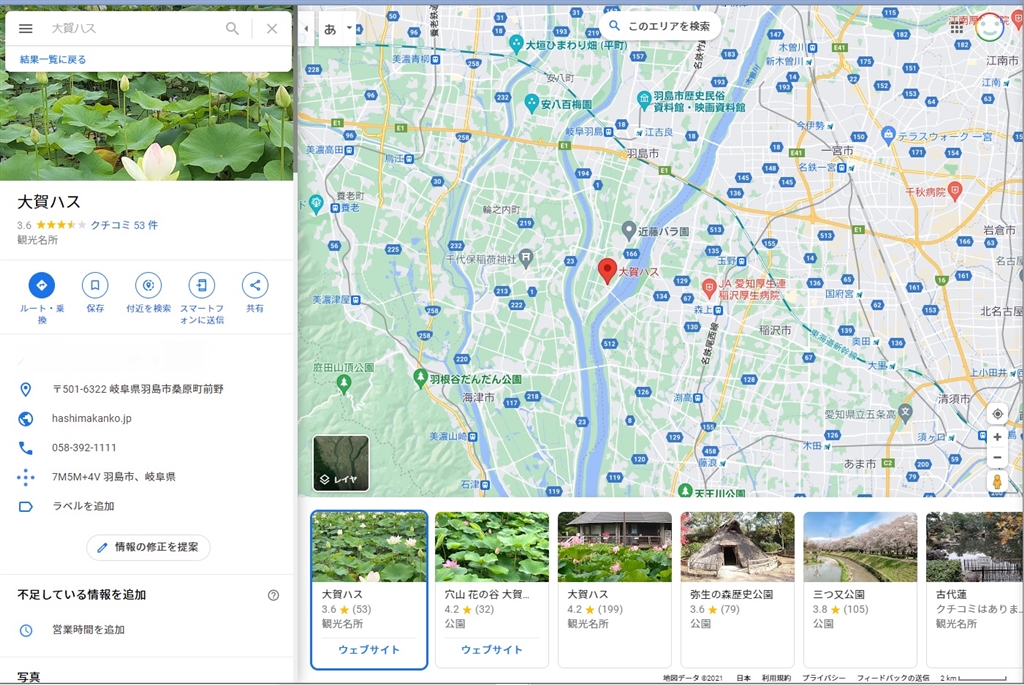The width and height of the screenshot is (1024, 685).
Task: Click the magnifier search icon
Action: point(232,29)
